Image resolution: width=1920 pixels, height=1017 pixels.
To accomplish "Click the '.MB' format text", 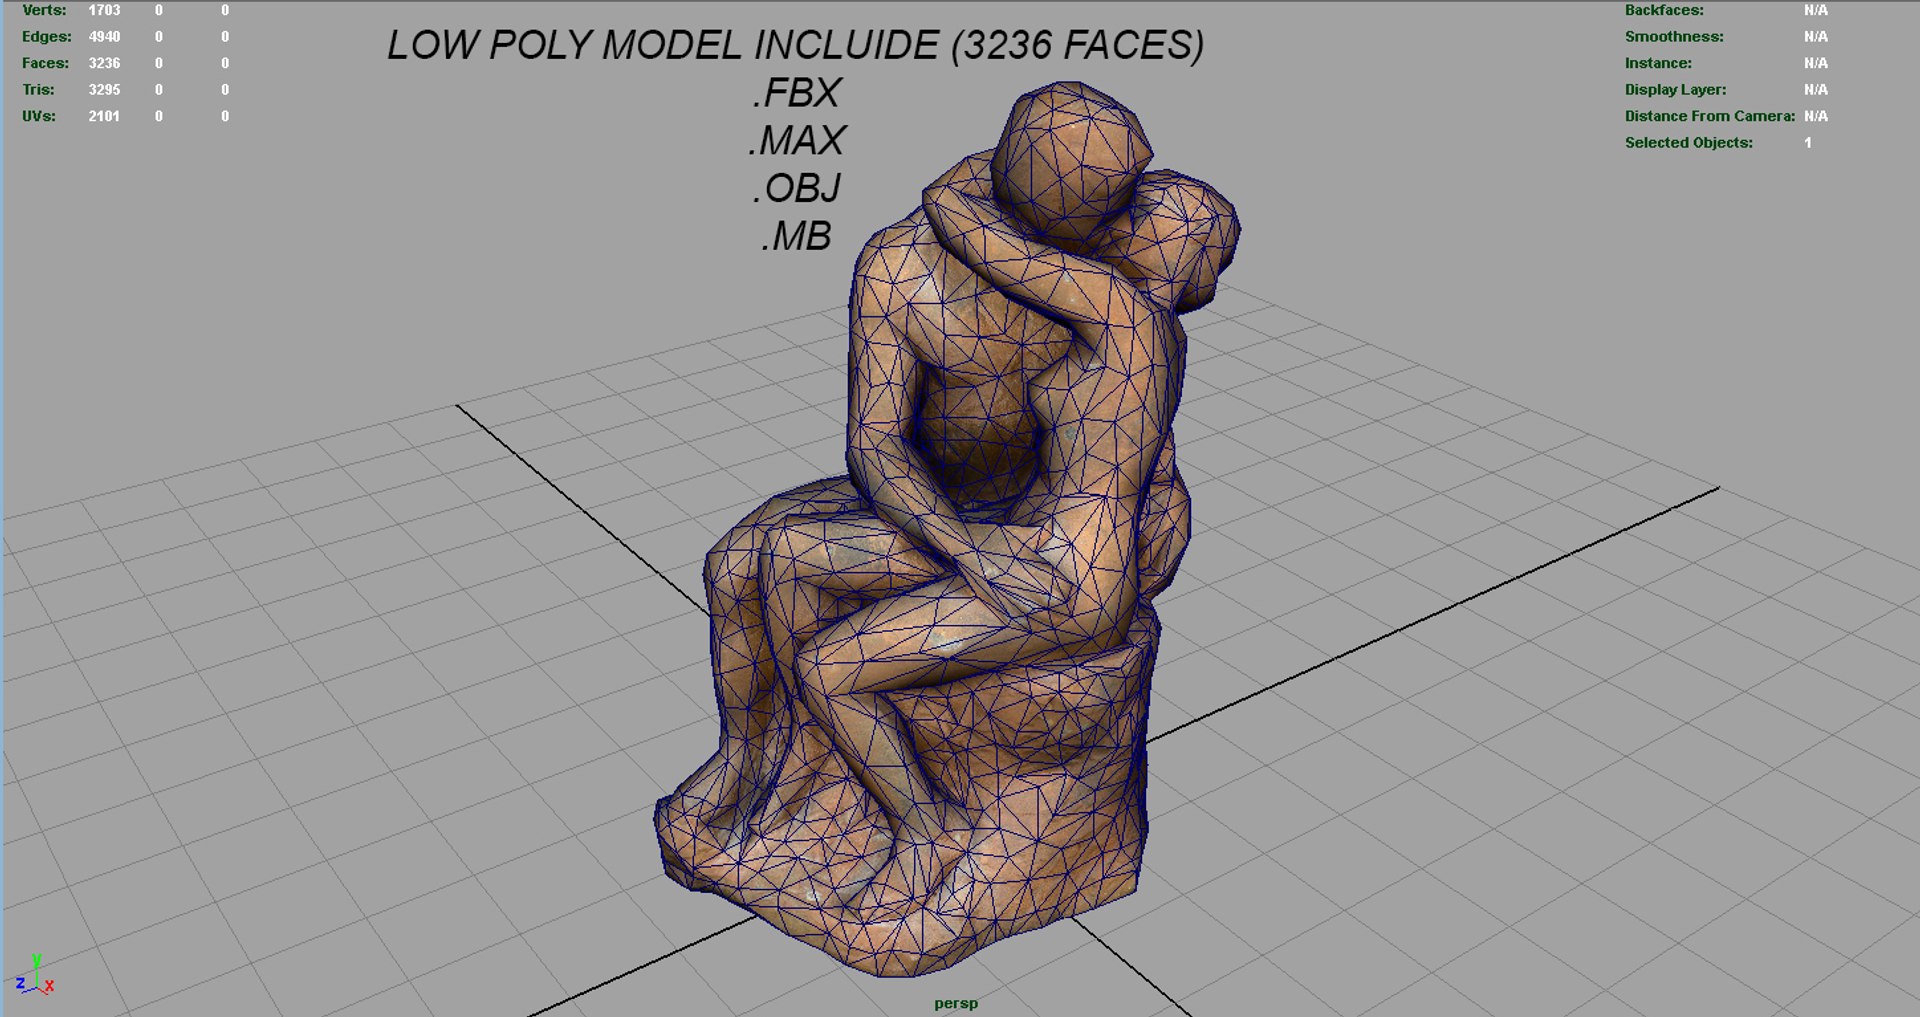I will 797,236.
